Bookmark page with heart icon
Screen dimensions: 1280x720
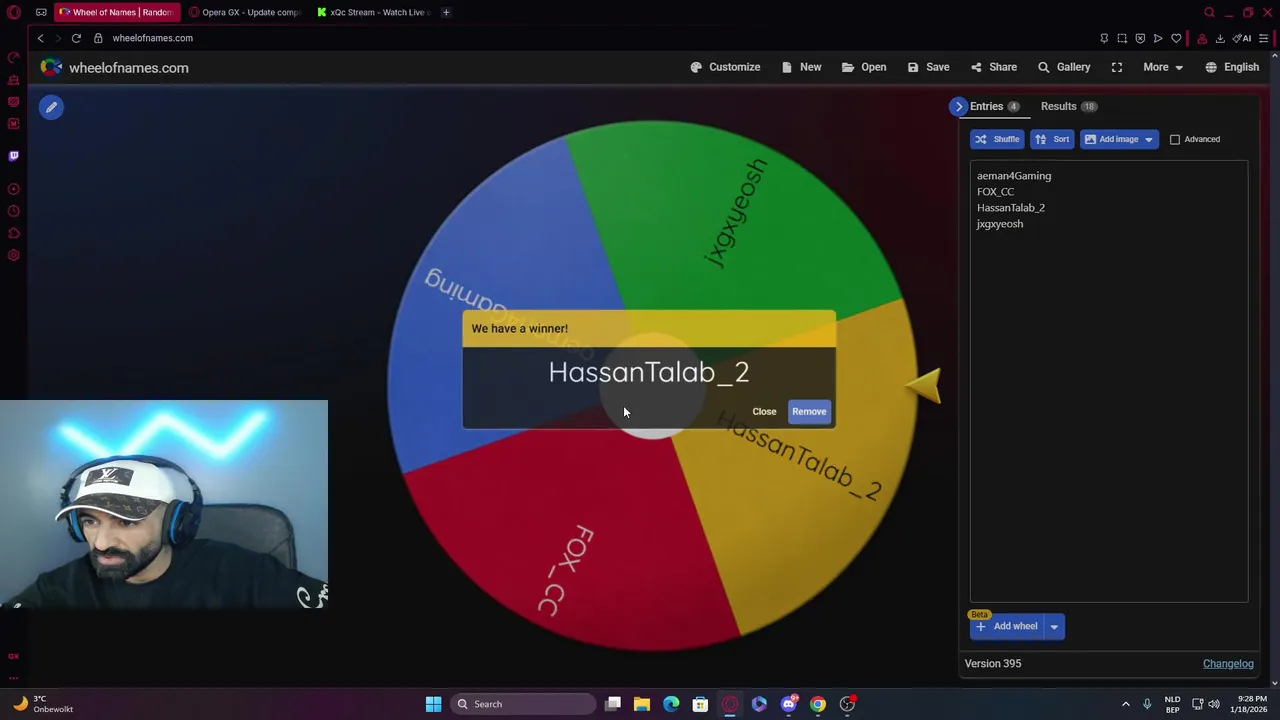(1176, 38)
